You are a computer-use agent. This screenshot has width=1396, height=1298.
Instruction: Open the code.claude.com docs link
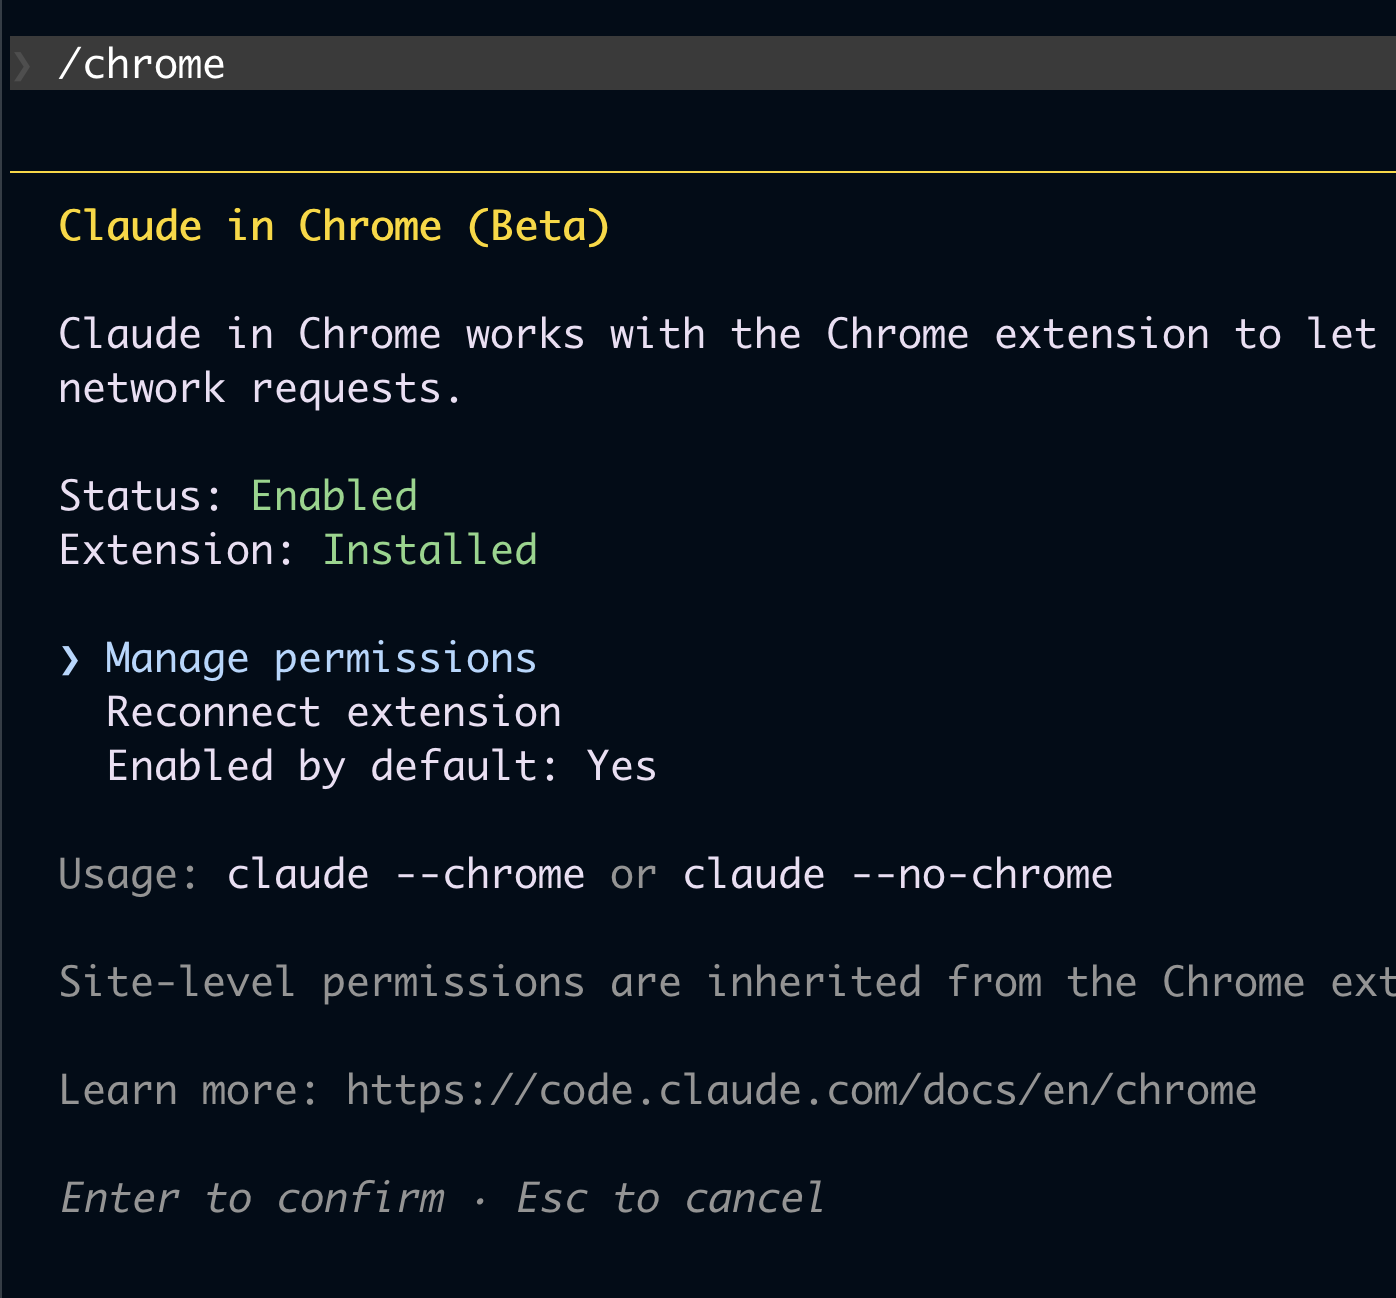click(801, 1090)
